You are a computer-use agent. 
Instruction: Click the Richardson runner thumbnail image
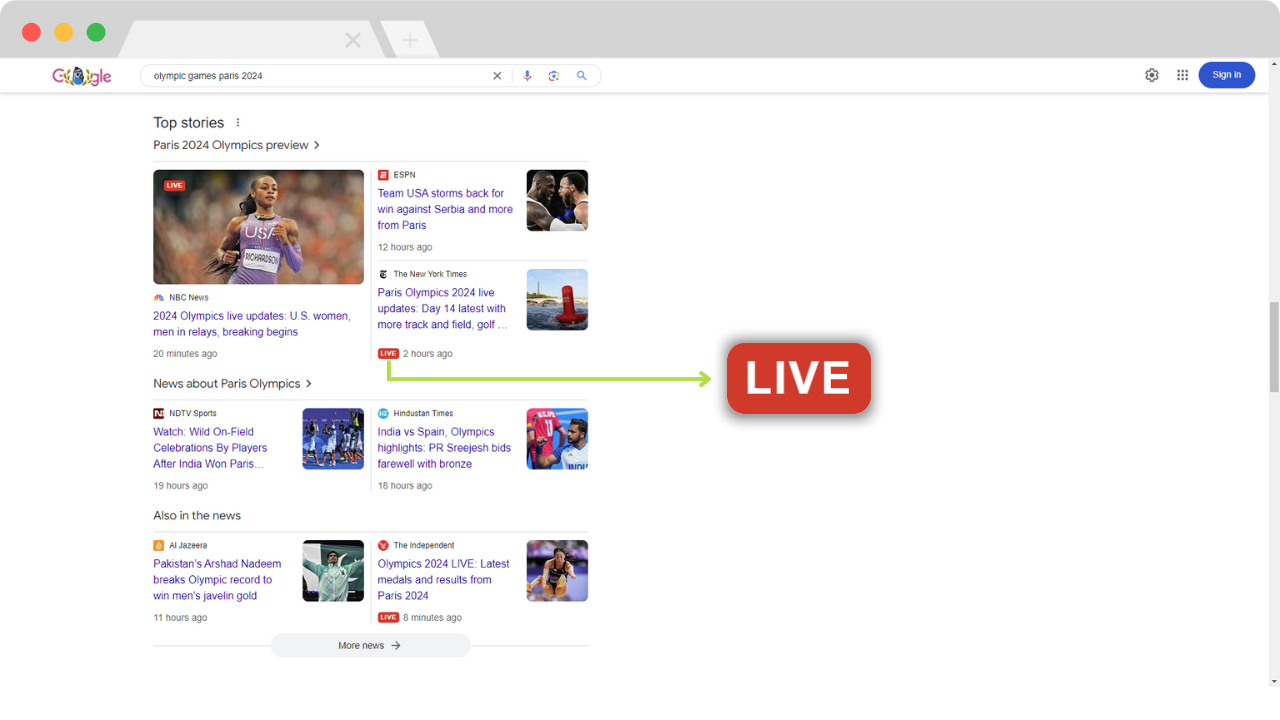click(258, 227)
